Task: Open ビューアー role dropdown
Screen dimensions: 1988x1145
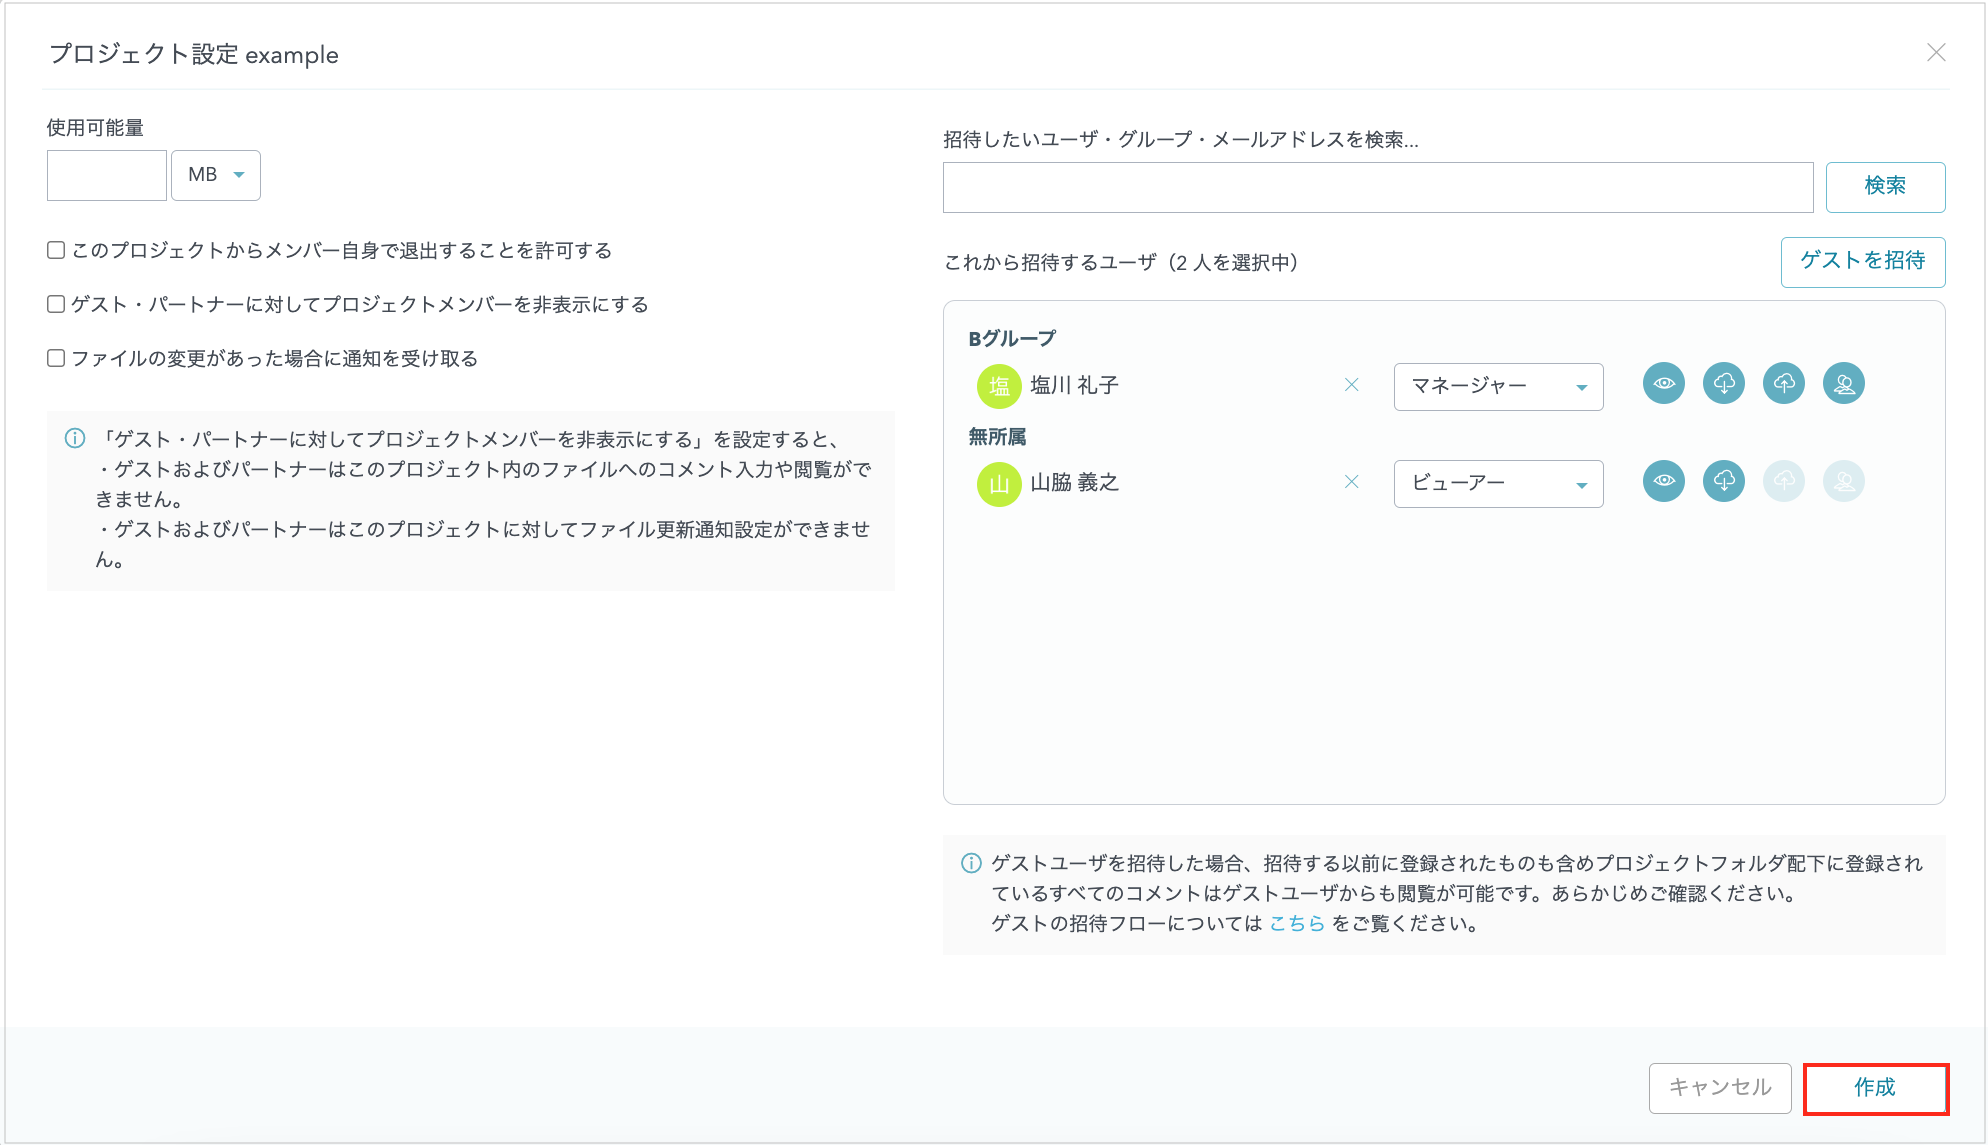Action: coord(1498,483)
